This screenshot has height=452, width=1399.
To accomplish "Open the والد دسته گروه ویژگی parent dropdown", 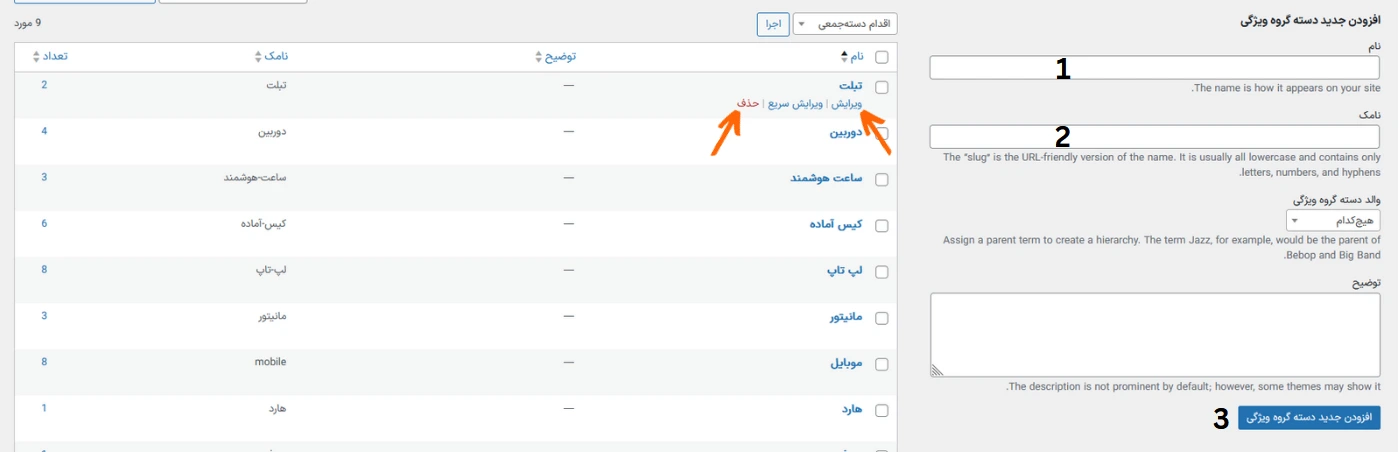I will pyautogui.click(x=1333, y=220).
